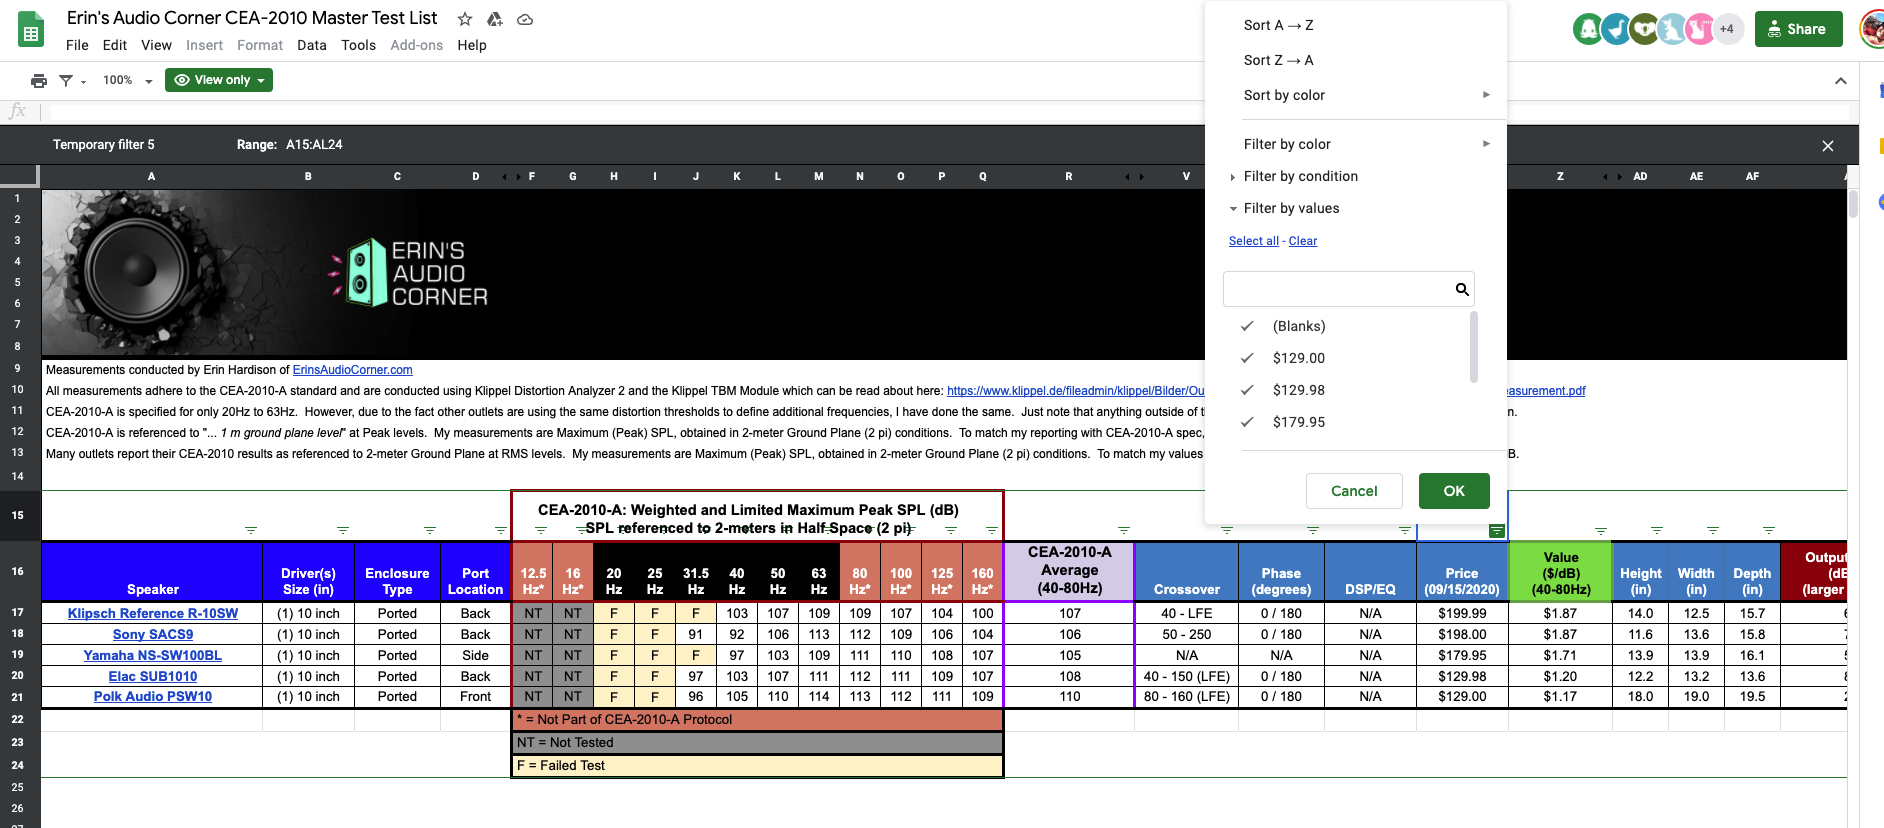
Task: Open the Klipsch Reference R-10SW link
Action: point(153,613)
